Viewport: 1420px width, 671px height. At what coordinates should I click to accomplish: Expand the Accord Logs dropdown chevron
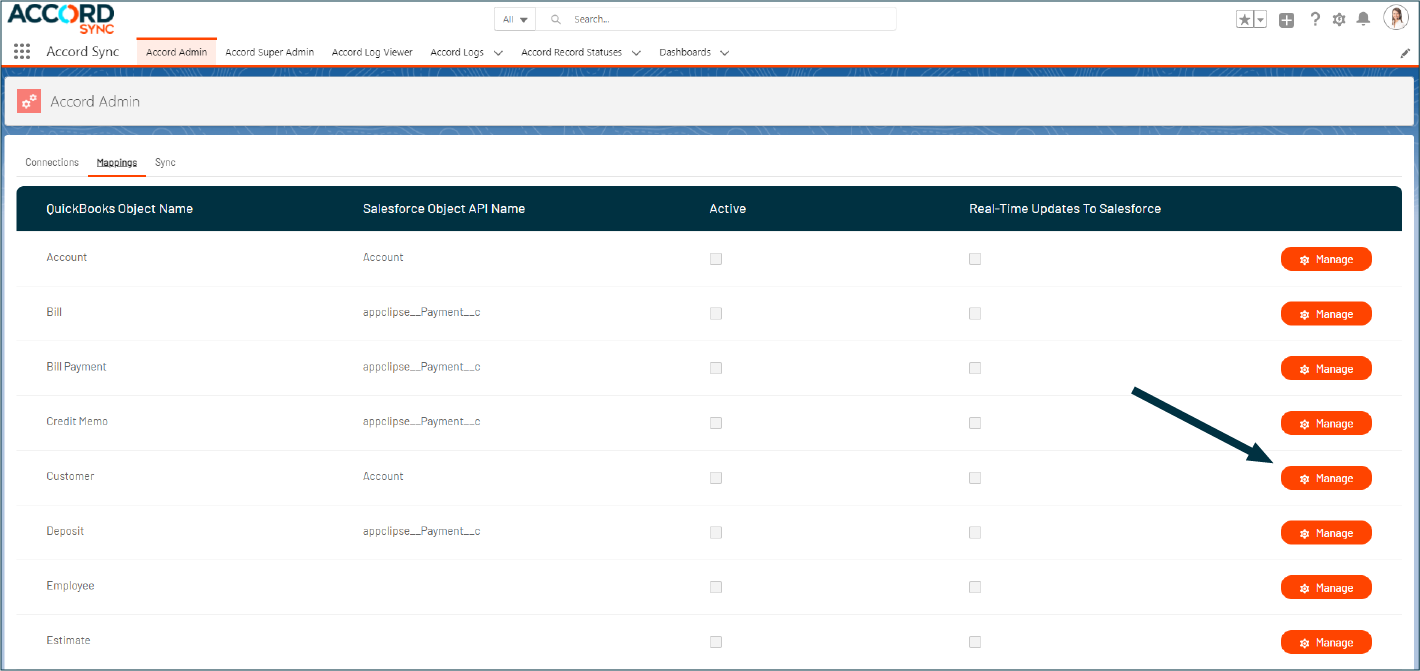click(x=498, y=53)
